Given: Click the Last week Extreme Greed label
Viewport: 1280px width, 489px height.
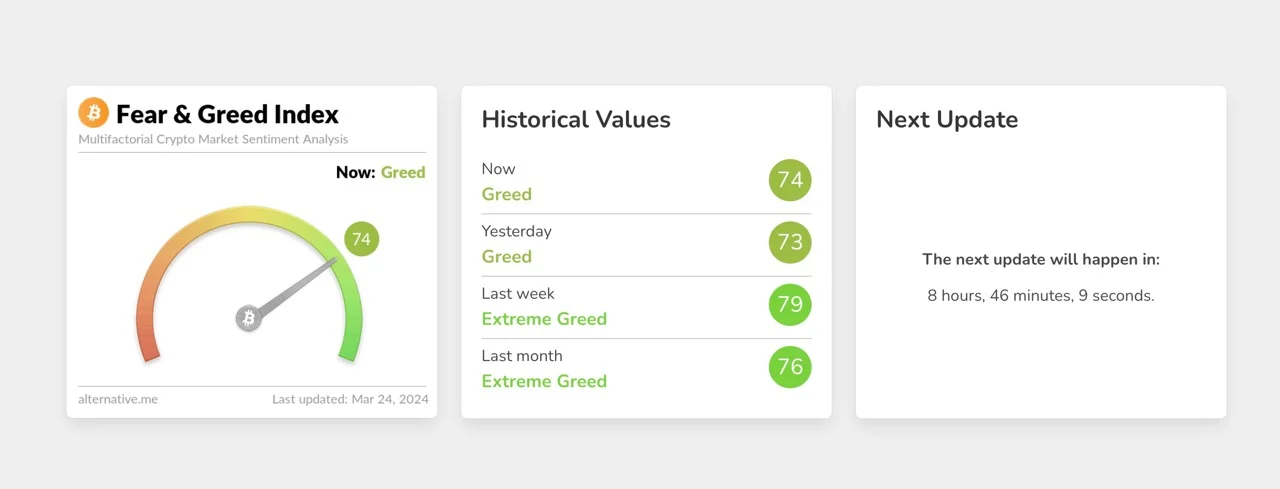Looking at the screenshot, I should (544, 319).
